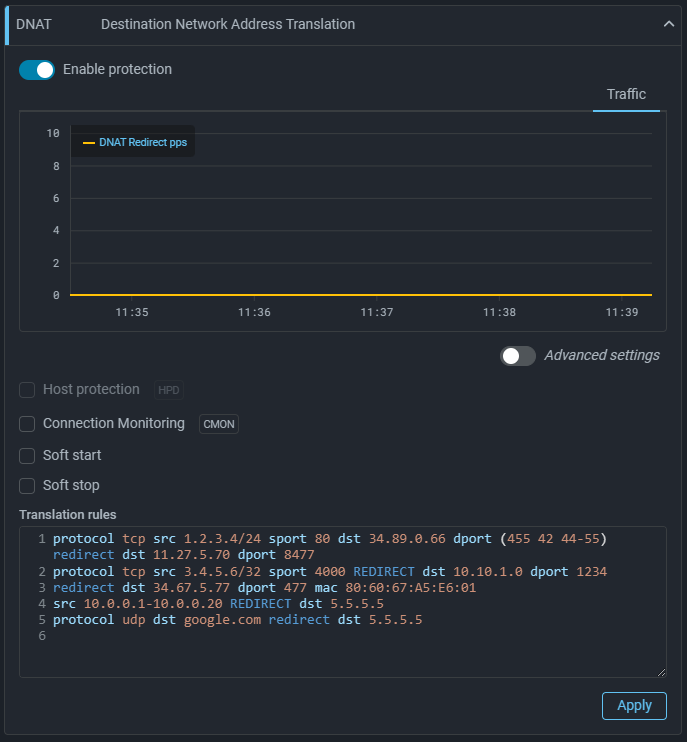The width and height of the screenshot is (687, 742).
Task: Tick the Soft start checkbox
Action: 27,456
